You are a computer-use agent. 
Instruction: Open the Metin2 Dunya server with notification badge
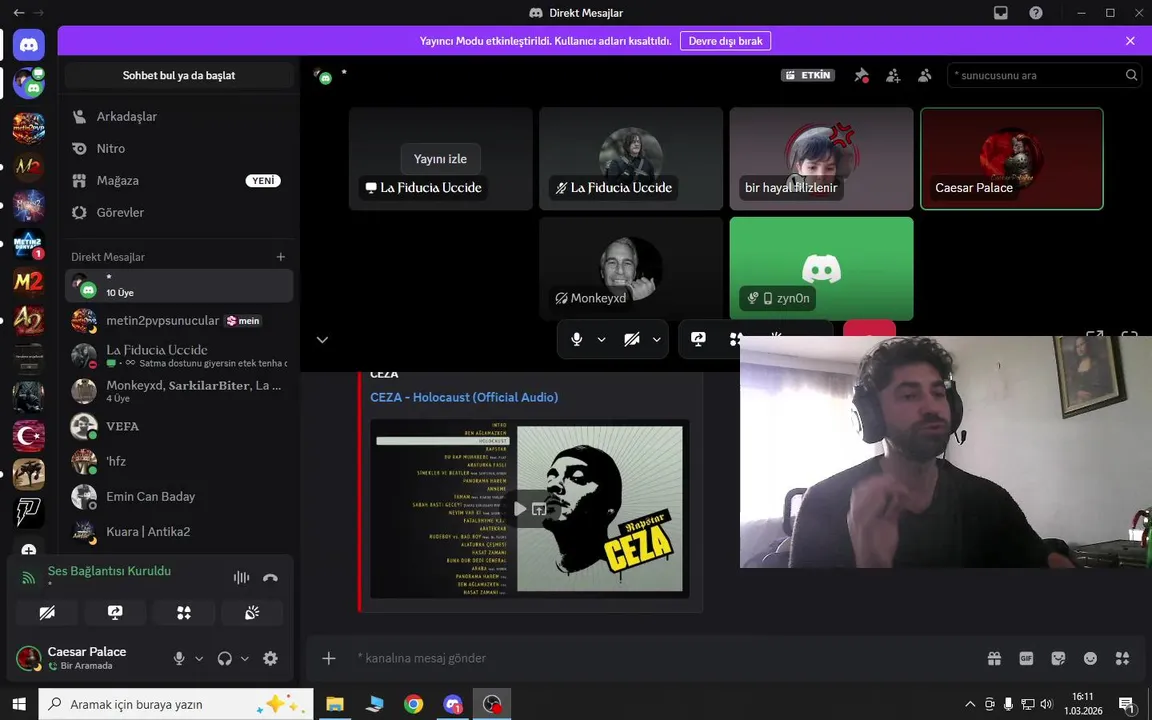(29, 243)
